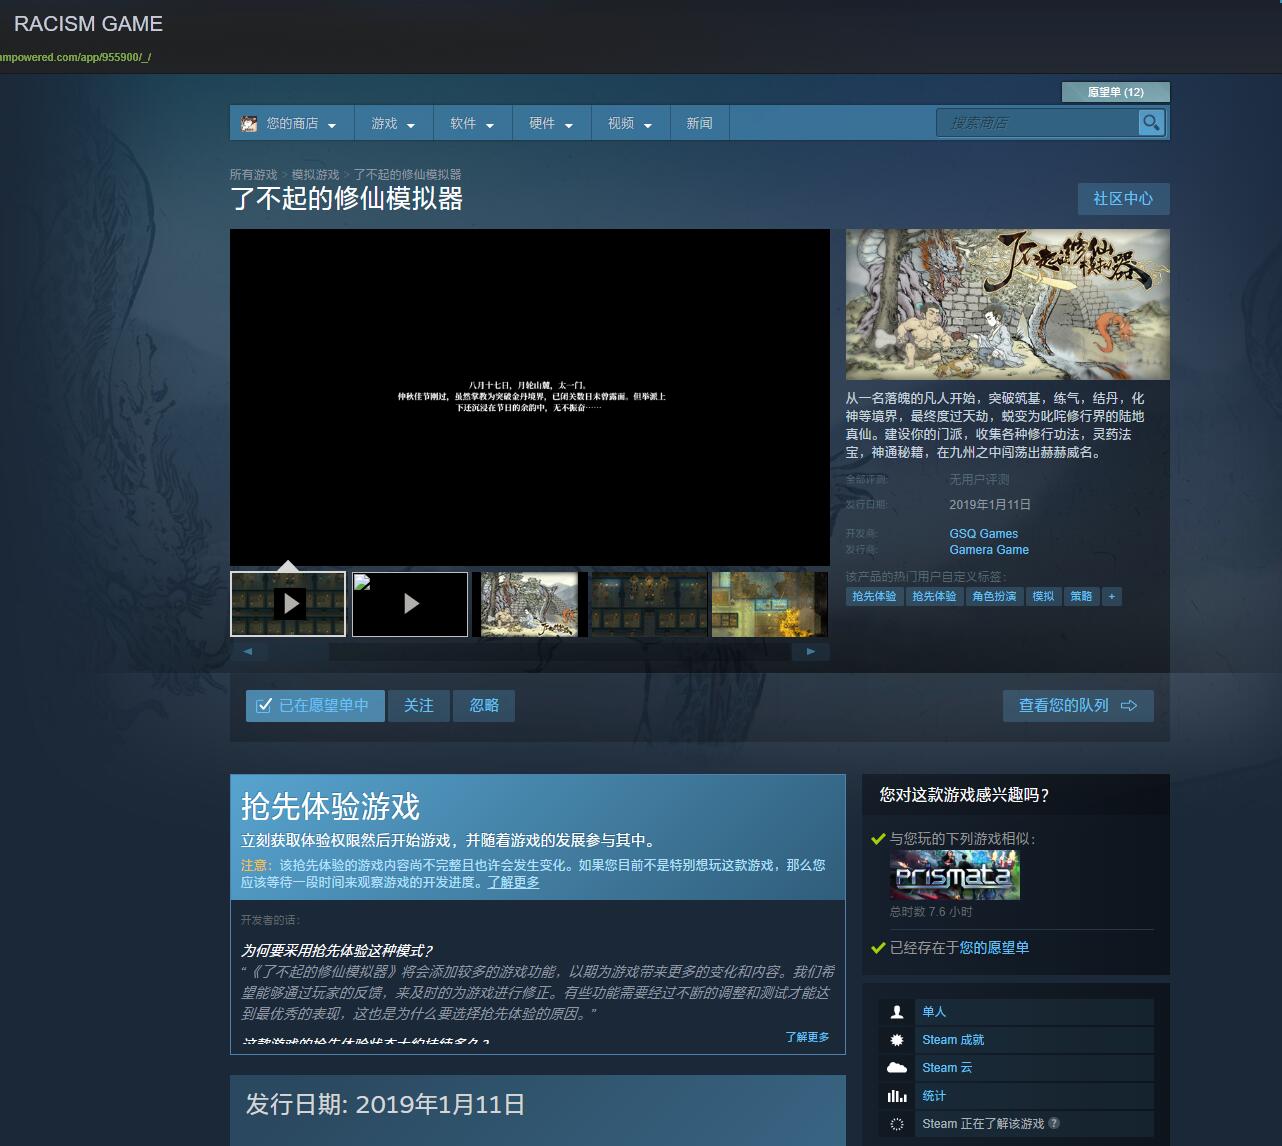
Task: Select the 模拟 tag
Action: pos(1043,596)
